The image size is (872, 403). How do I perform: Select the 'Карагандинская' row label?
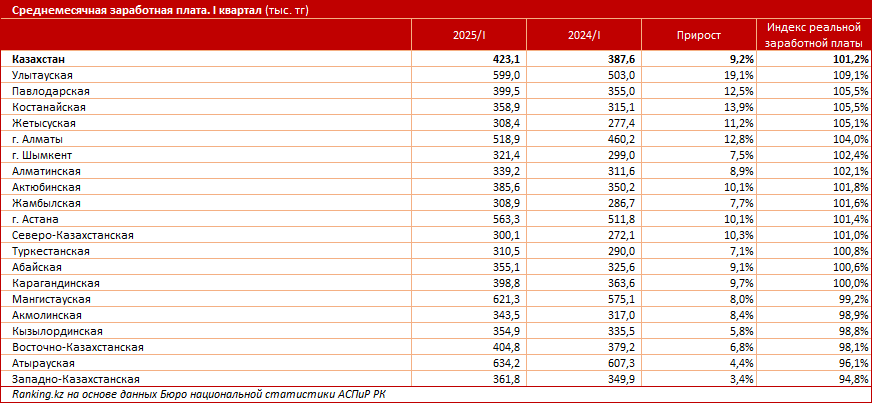pos(55,283)
